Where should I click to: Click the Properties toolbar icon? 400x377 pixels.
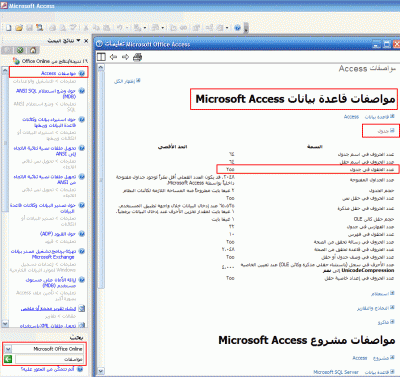[196, 28]
